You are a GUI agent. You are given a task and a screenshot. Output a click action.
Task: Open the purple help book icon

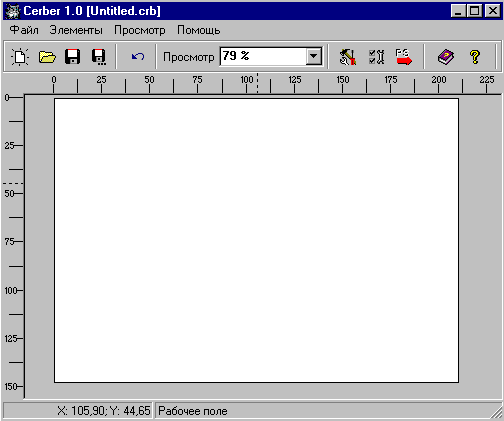pyautogui.click(x=446, y=57)
